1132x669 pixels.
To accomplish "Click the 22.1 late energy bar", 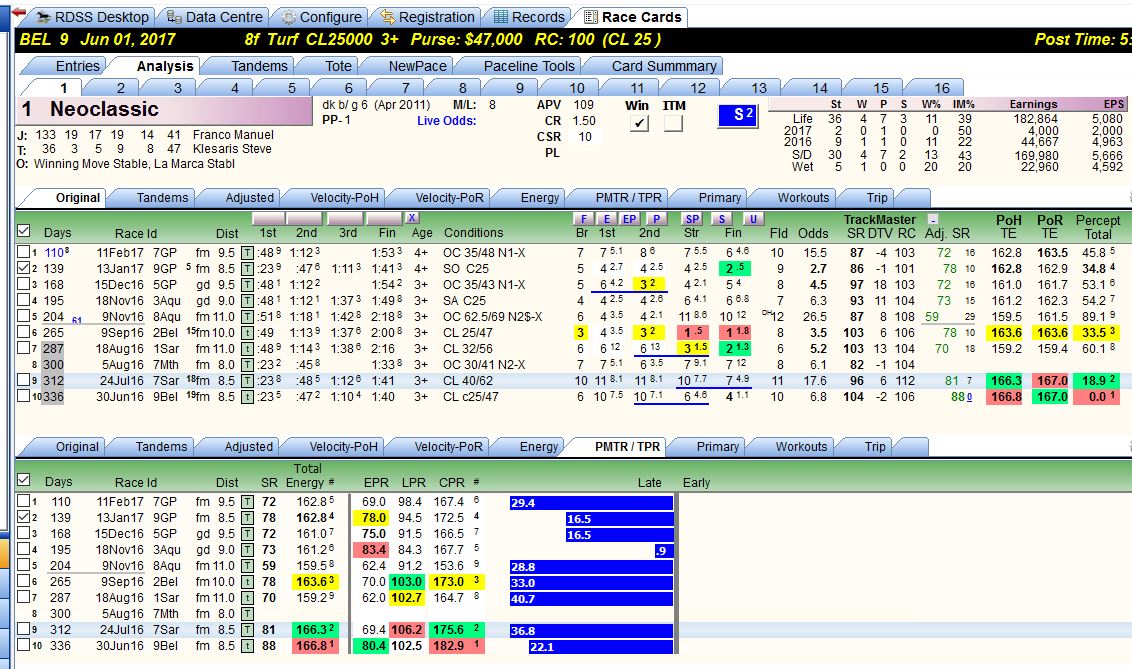I will pyautogui.click(x=601, y=647).
